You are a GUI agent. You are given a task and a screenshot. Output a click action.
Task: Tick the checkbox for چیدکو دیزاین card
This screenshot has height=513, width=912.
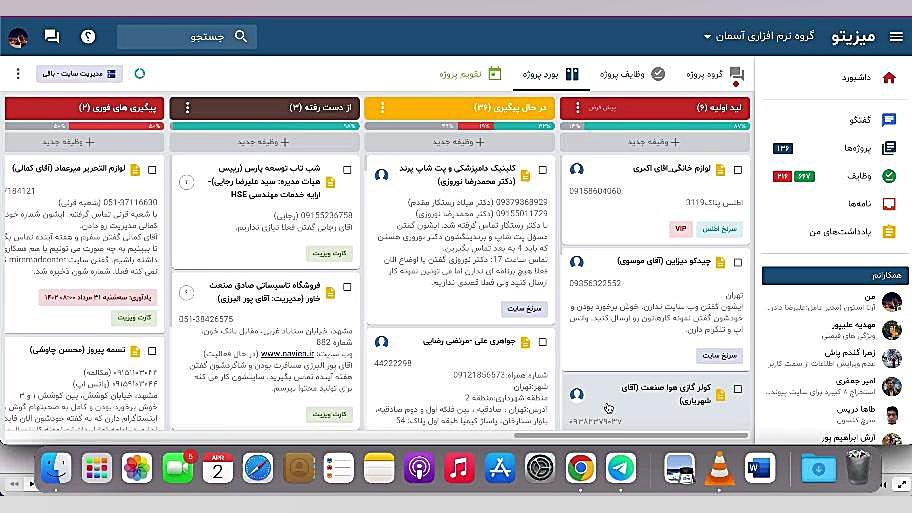pyautogui.click(x=738, y=262)
